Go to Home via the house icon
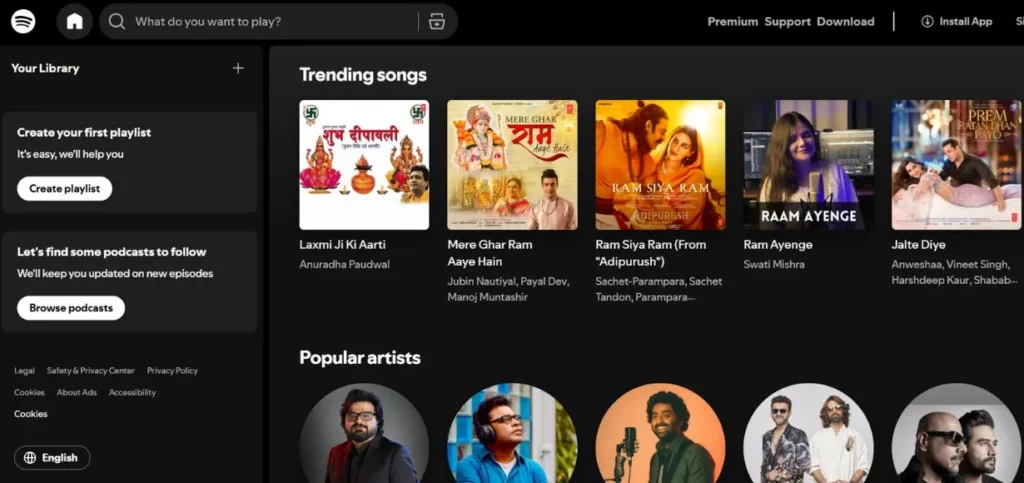 tap(74, 22)
